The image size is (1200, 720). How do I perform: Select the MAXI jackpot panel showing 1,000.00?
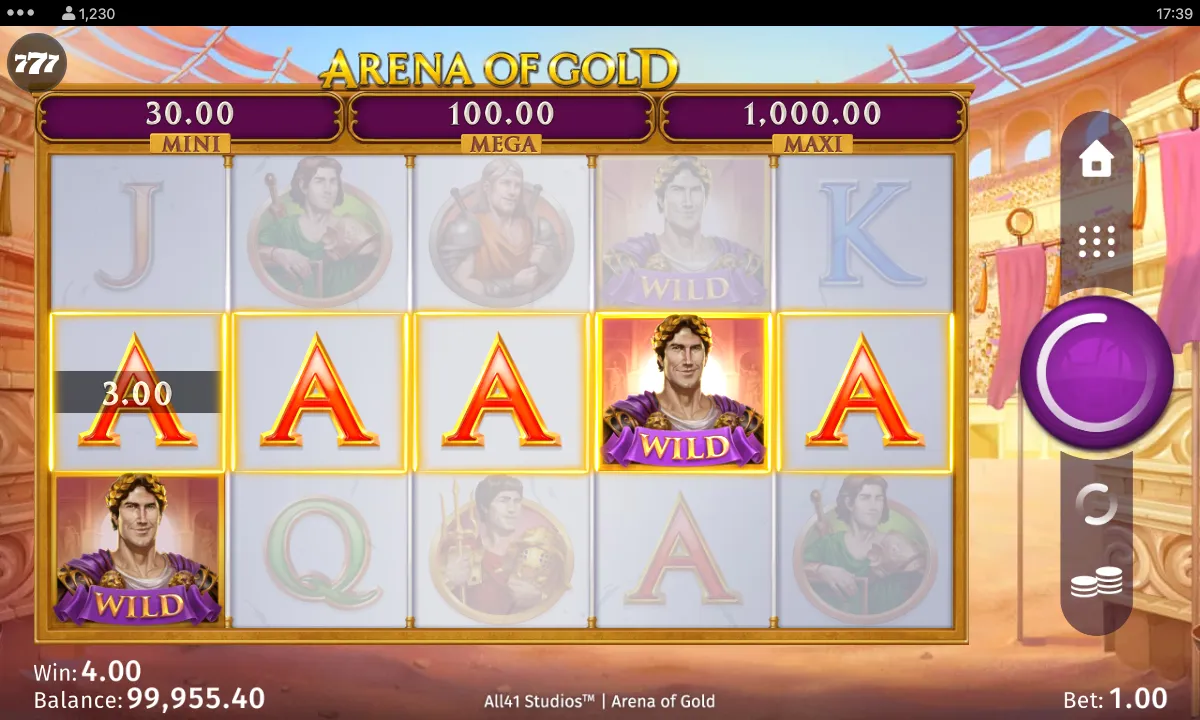coord(812,119)
